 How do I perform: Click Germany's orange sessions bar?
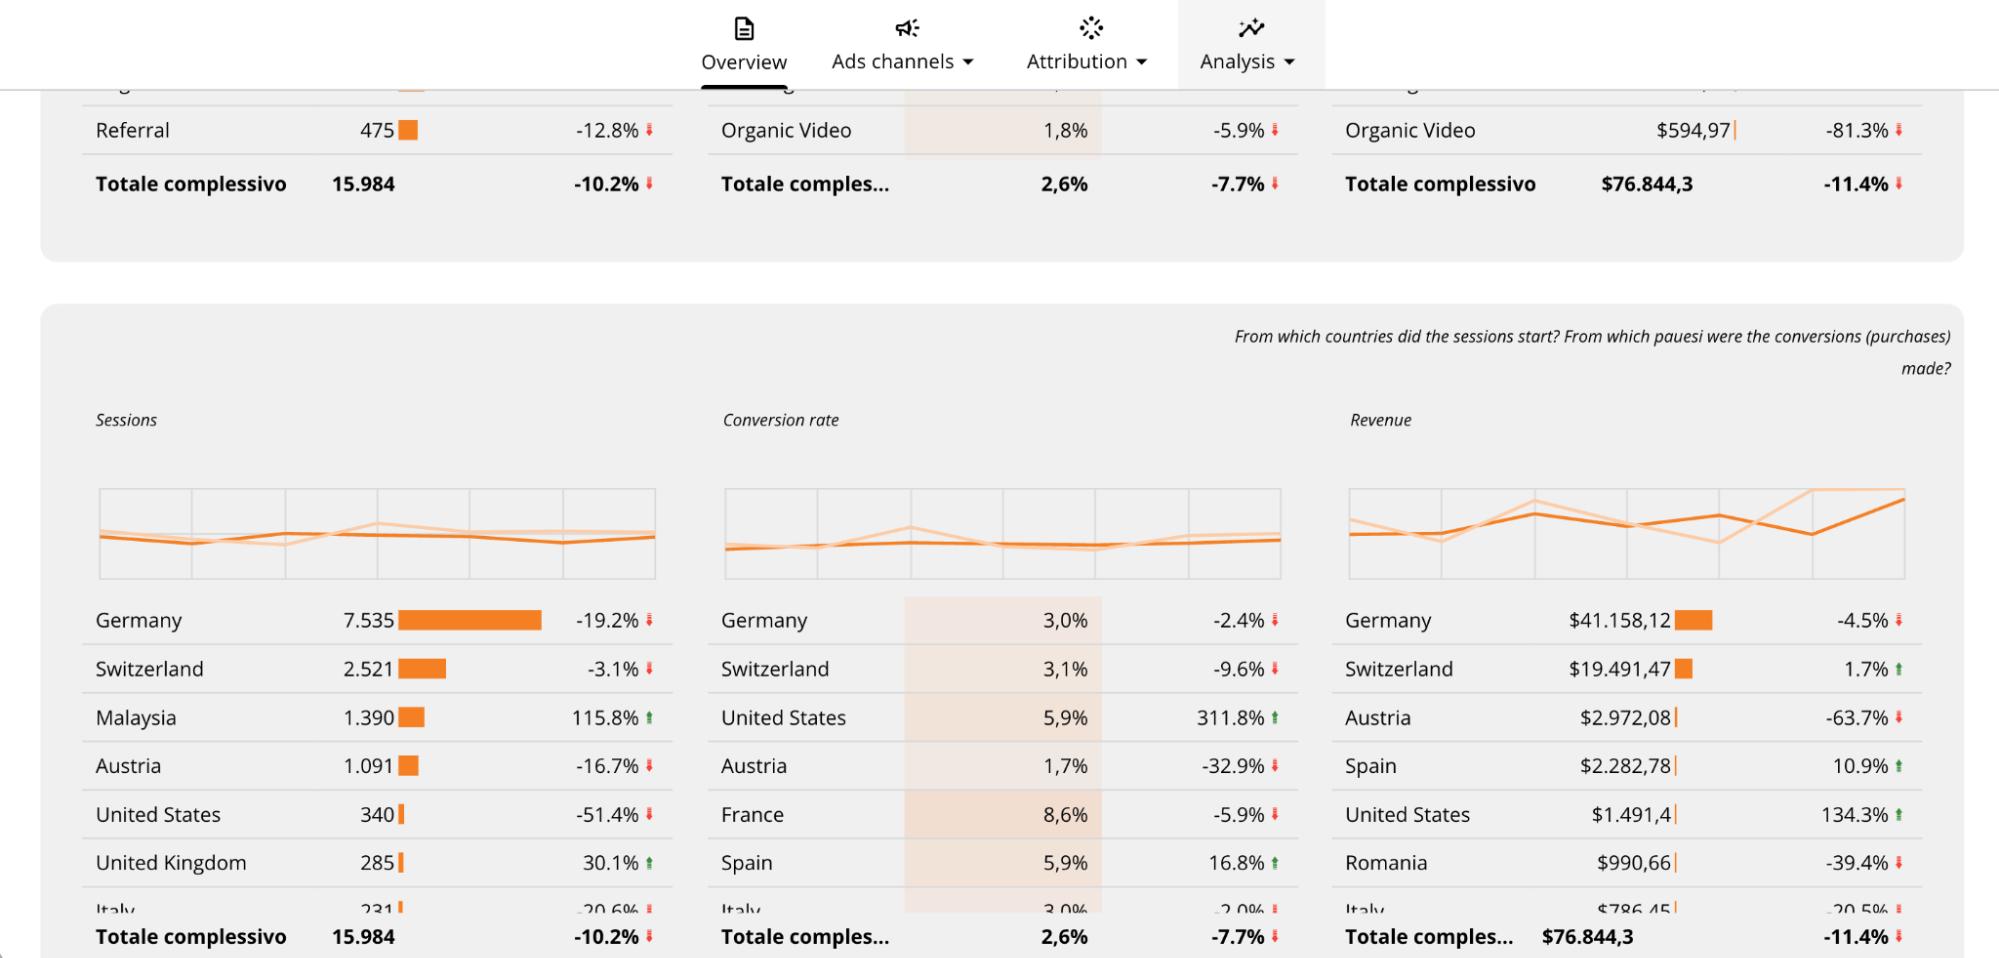[469, 620]
